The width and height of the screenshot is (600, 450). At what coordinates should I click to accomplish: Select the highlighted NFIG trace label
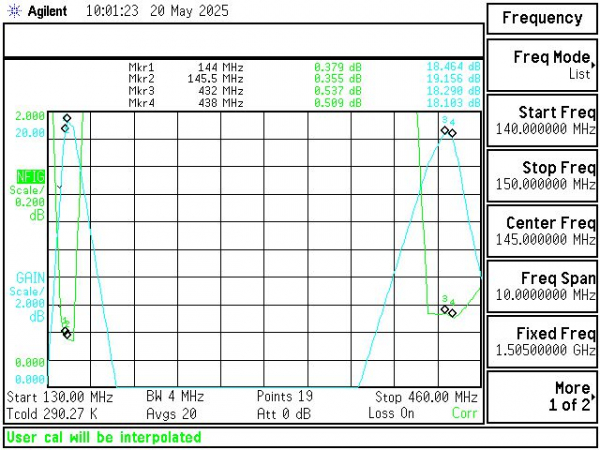tap(31, 177)
